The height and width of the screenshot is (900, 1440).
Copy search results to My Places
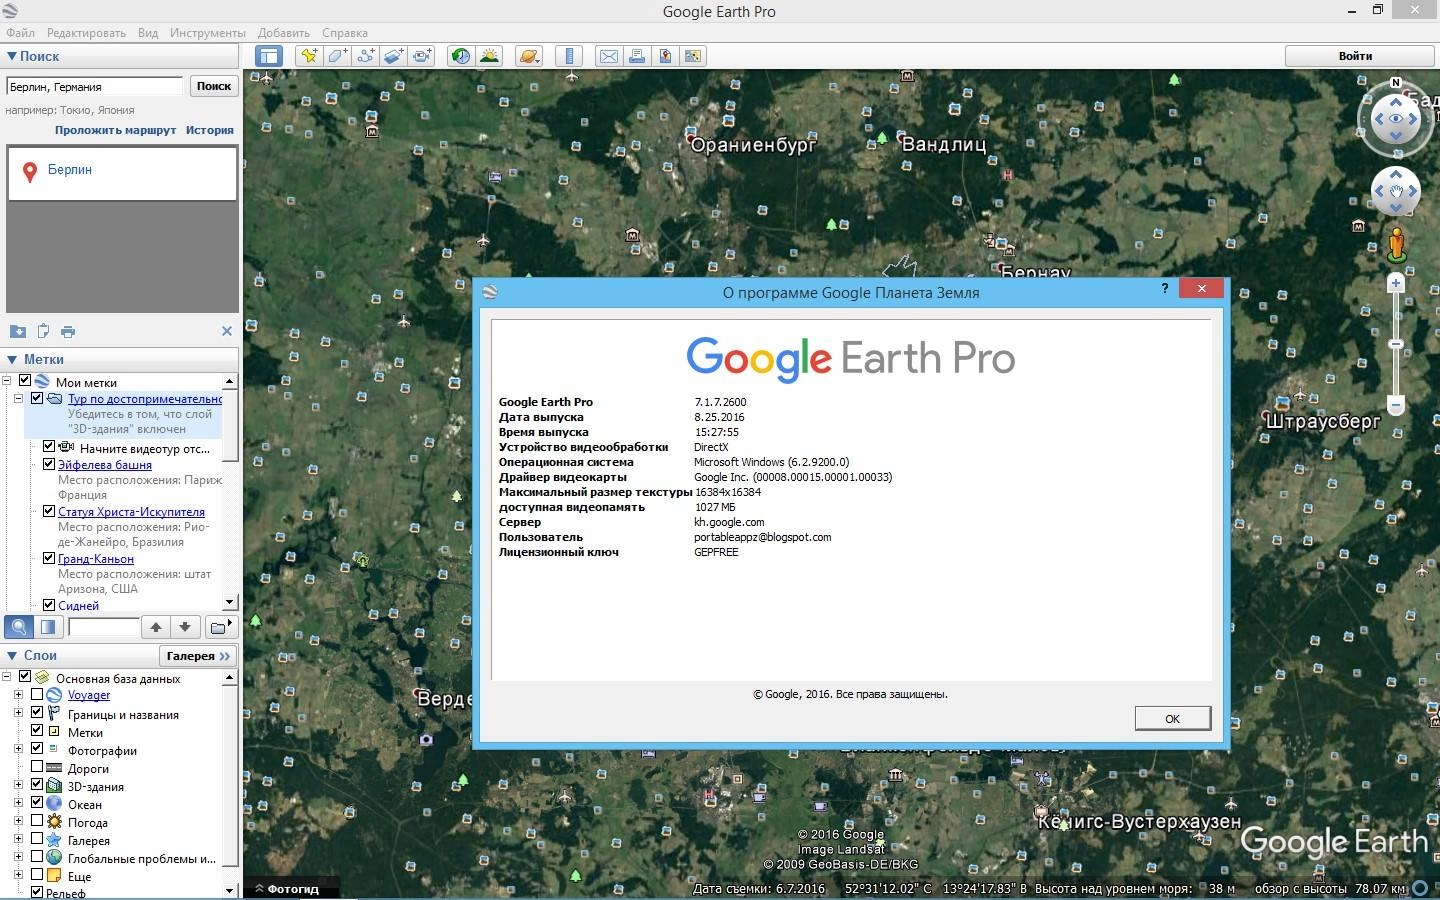coord(18,331)
